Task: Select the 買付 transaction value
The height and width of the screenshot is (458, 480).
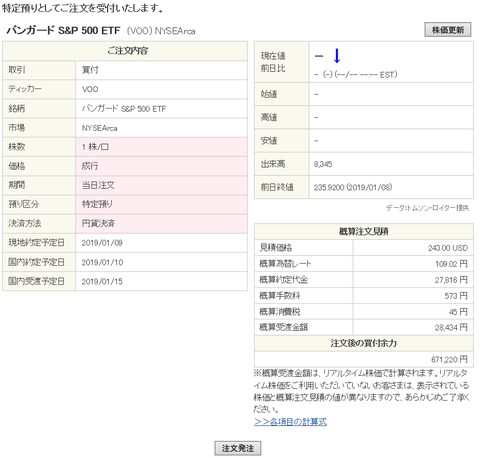Action: coord(90,70)
